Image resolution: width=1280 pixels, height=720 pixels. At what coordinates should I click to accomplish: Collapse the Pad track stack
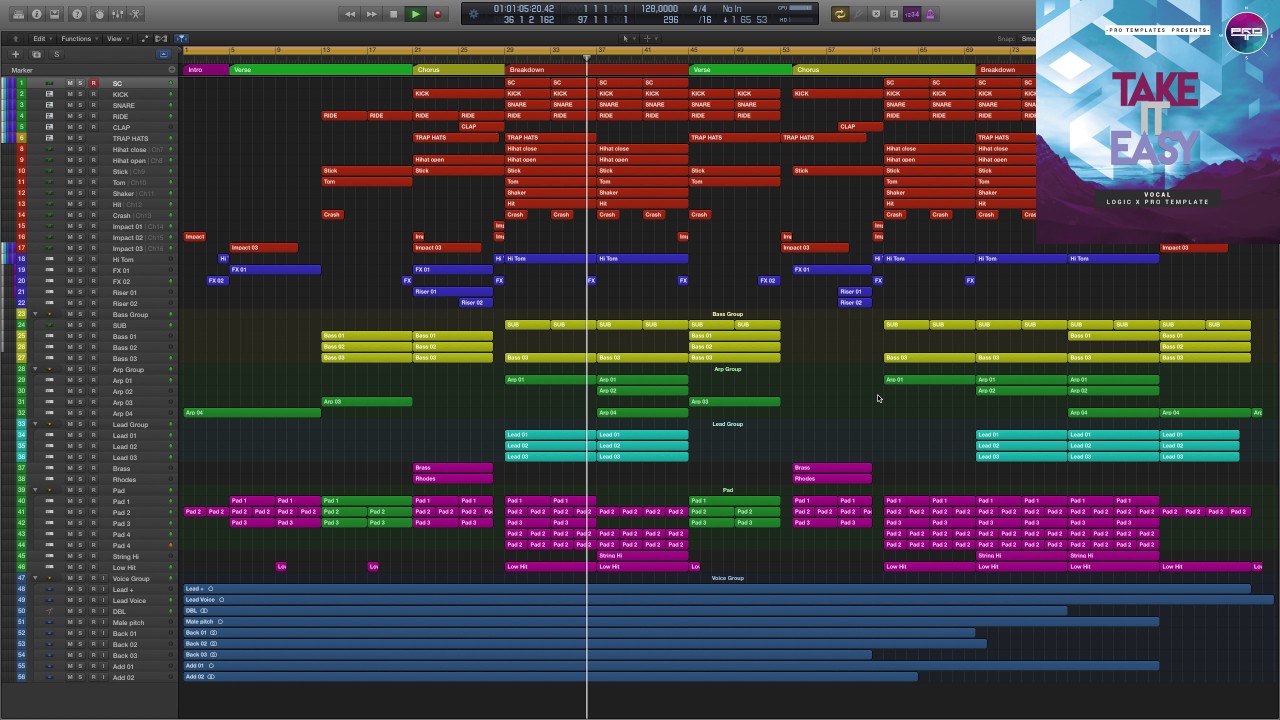click(x=35, y=491)
